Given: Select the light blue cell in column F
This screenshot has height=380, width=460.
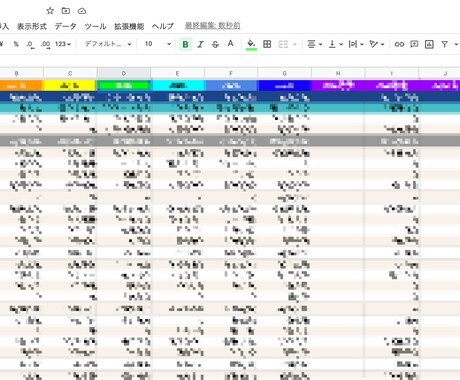Looking at the screenshot, I should pos(231,85).
